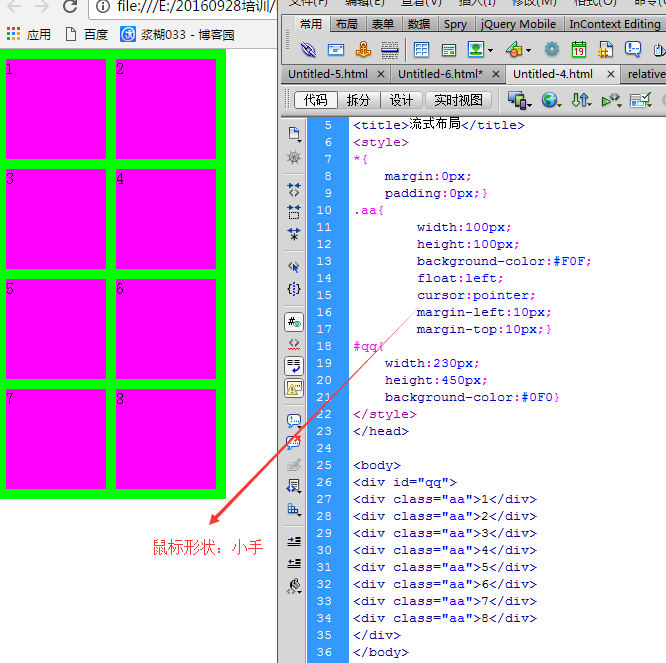Open the Media dropdown arrow
The width and height of the screenshot is (666, 663).
coord(528,51)
